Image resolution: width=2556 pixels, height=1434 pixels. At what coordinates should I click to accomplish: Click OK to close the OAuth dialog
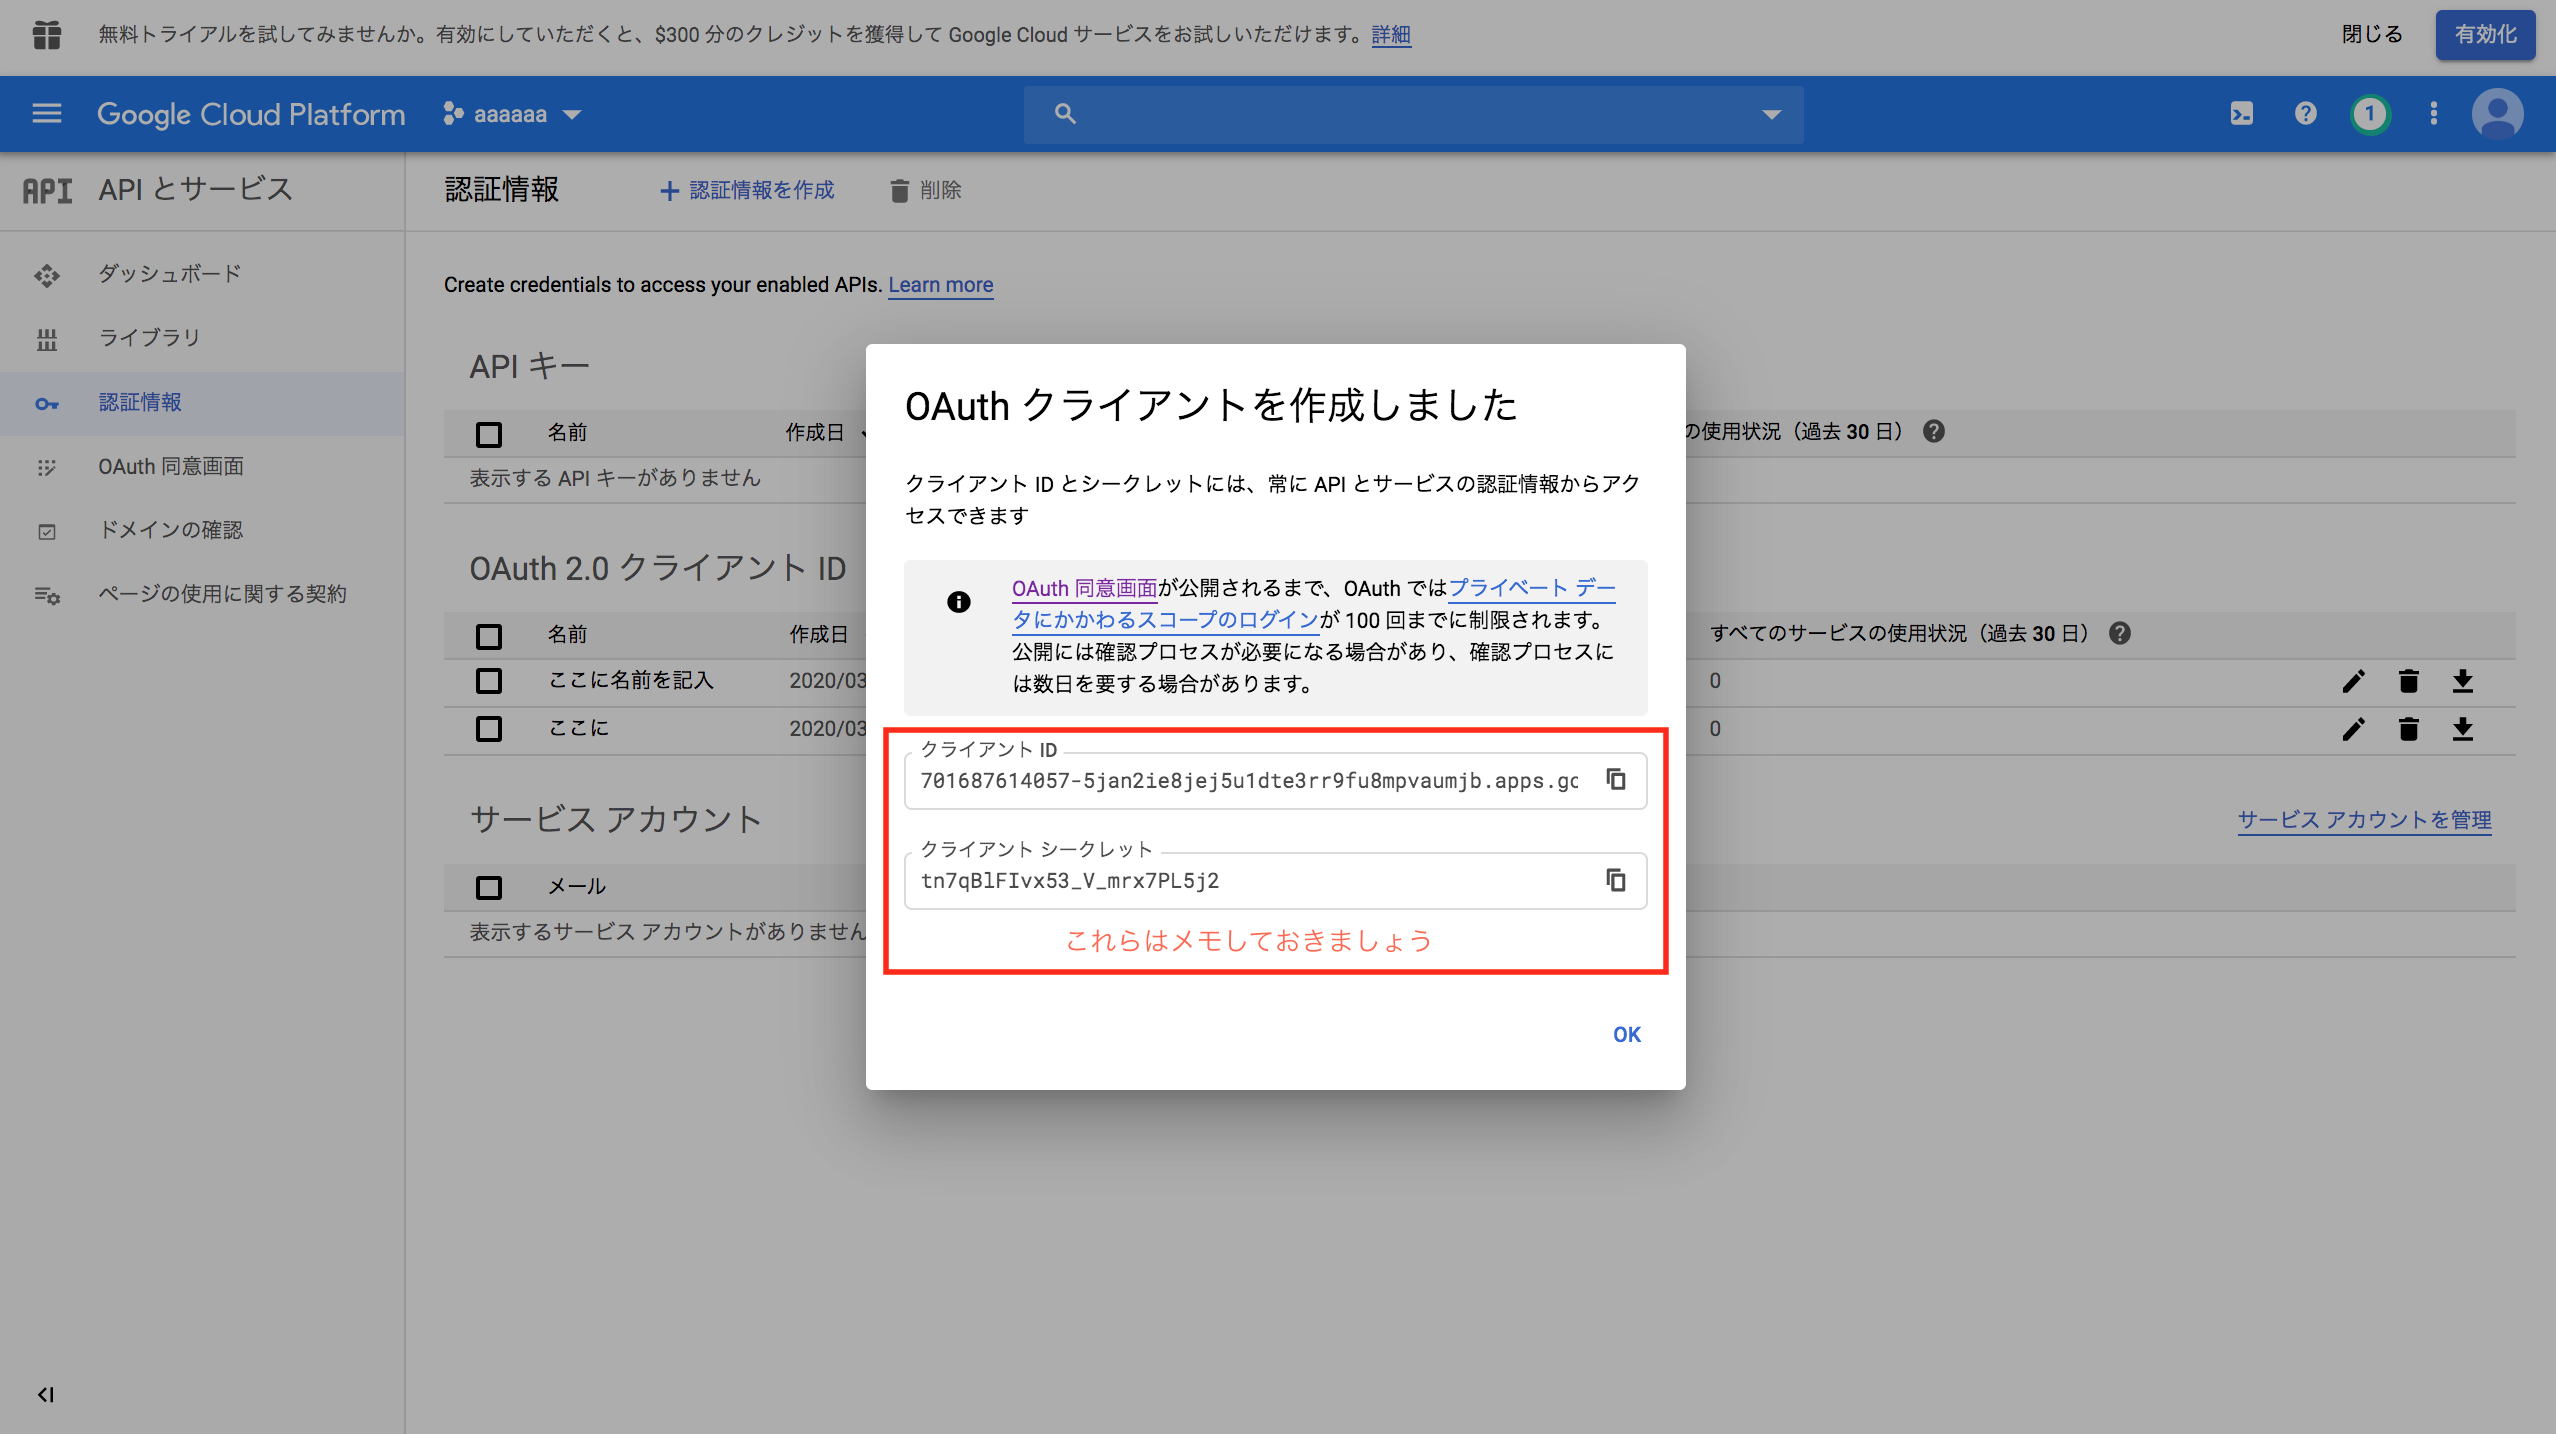pyautogui.click(x=1627, y=1034)
